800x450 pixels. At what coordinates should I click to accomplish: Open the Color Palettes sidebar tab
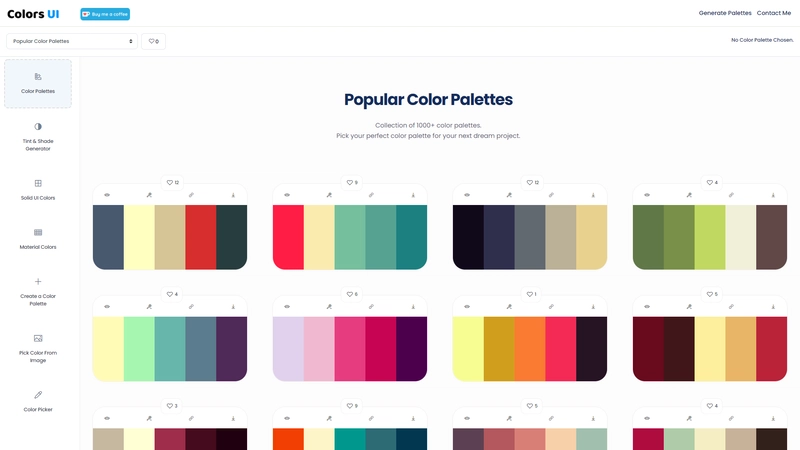38,84
